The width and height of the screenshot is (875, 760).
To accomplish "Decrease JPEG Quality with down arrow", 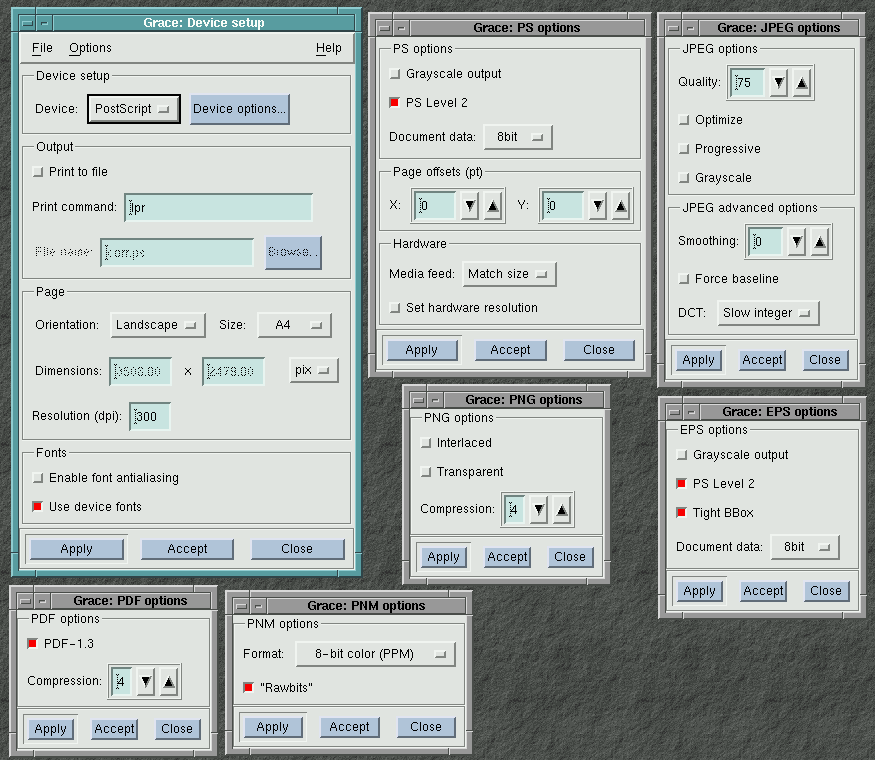I will point(778,83).
